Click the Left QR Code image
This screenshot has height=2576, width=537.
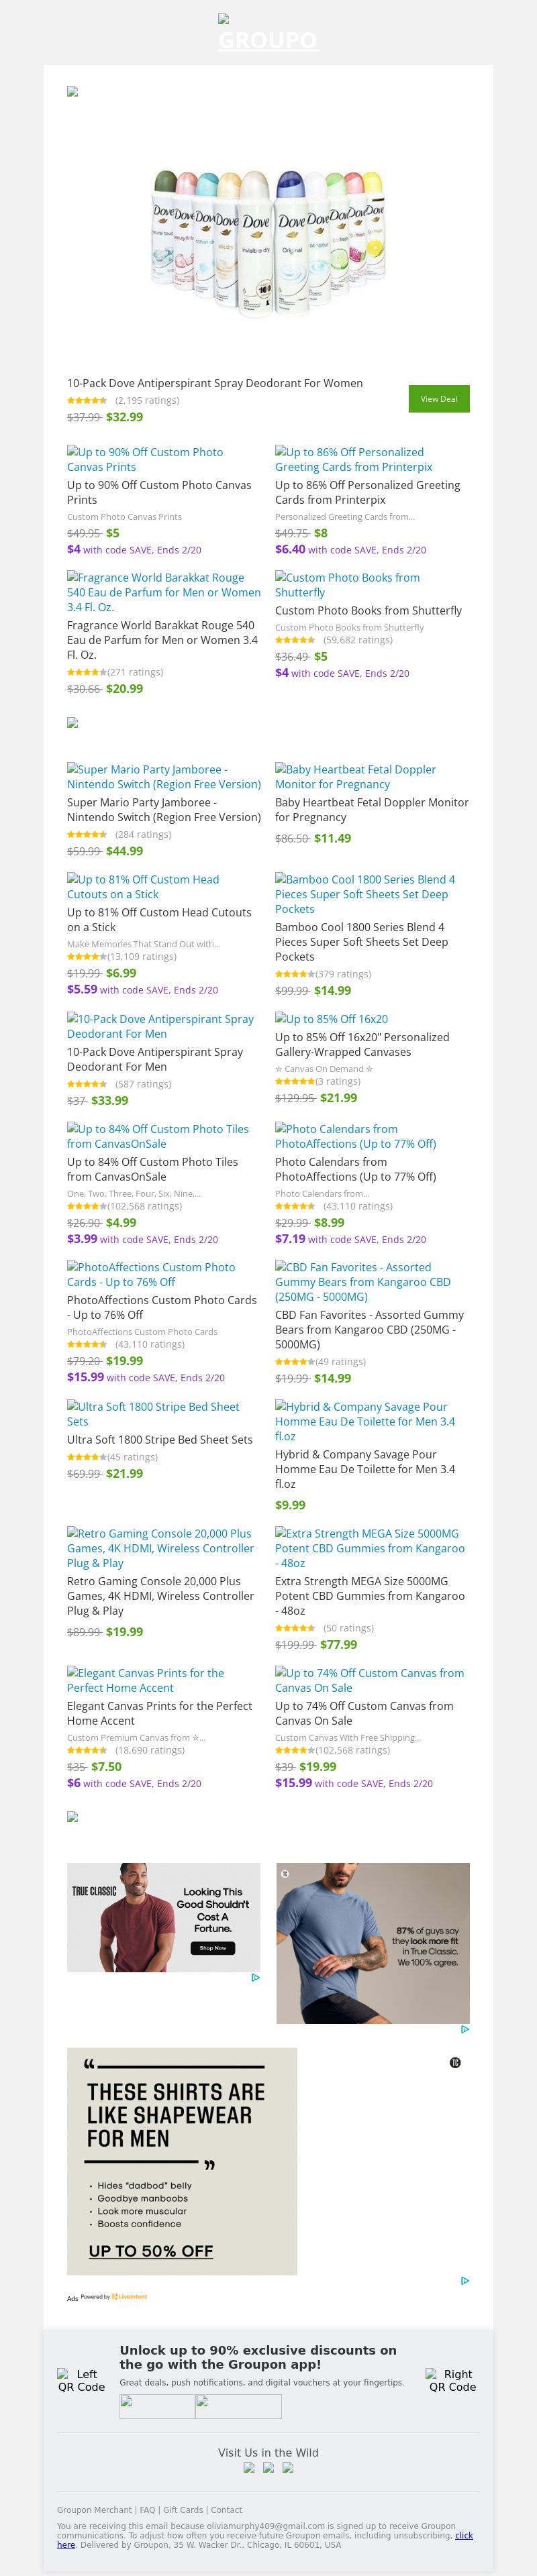81,2380
